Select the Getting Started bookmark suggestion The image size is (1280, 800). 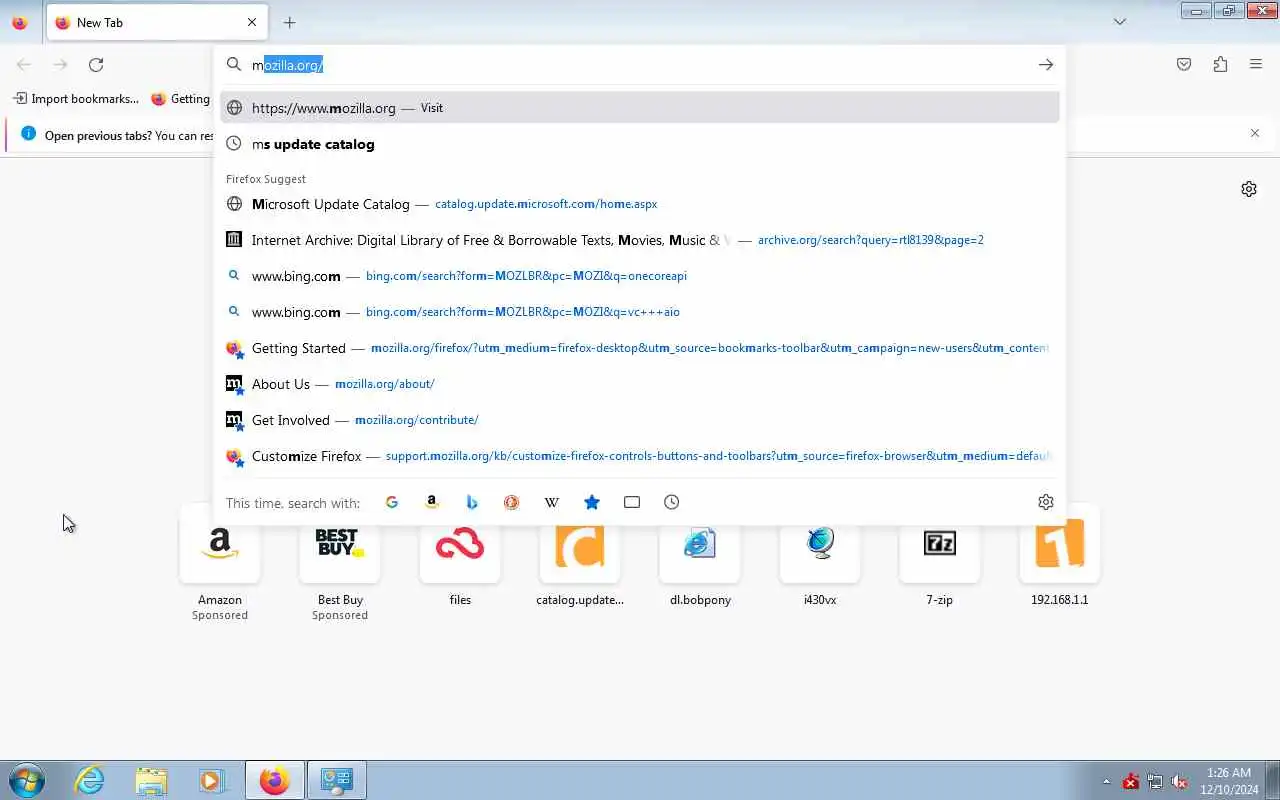click(640, 348)
